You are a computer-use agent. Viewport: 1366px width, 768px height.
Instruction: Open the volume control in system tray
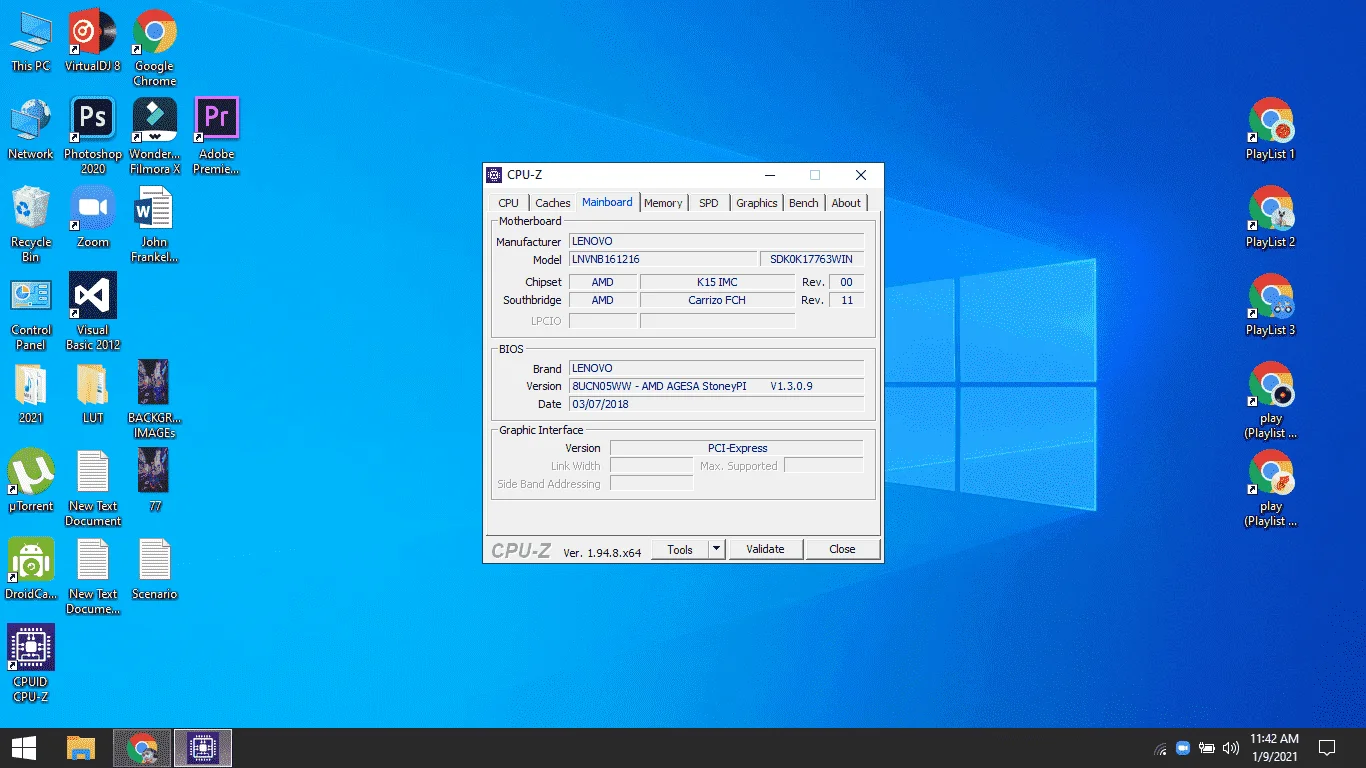pyautogui.click(x=1231, y=748)
